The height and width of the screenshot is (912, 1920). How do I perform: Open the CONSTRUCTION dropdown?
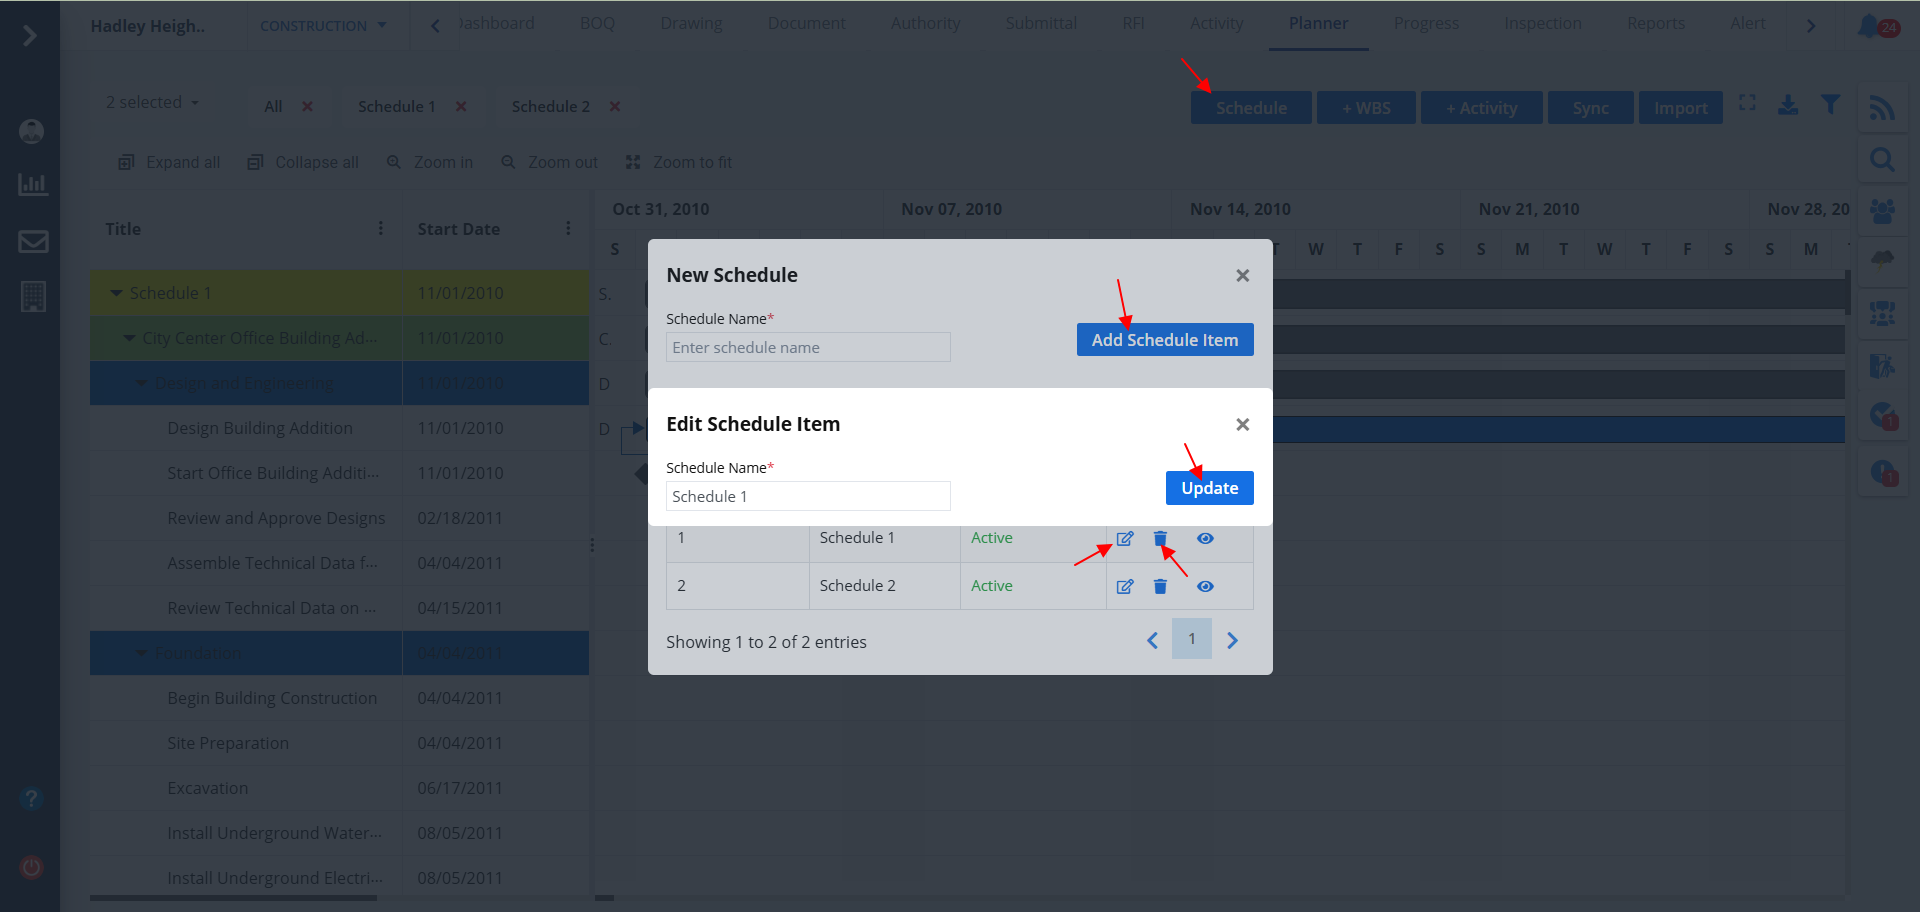(322, 26)
